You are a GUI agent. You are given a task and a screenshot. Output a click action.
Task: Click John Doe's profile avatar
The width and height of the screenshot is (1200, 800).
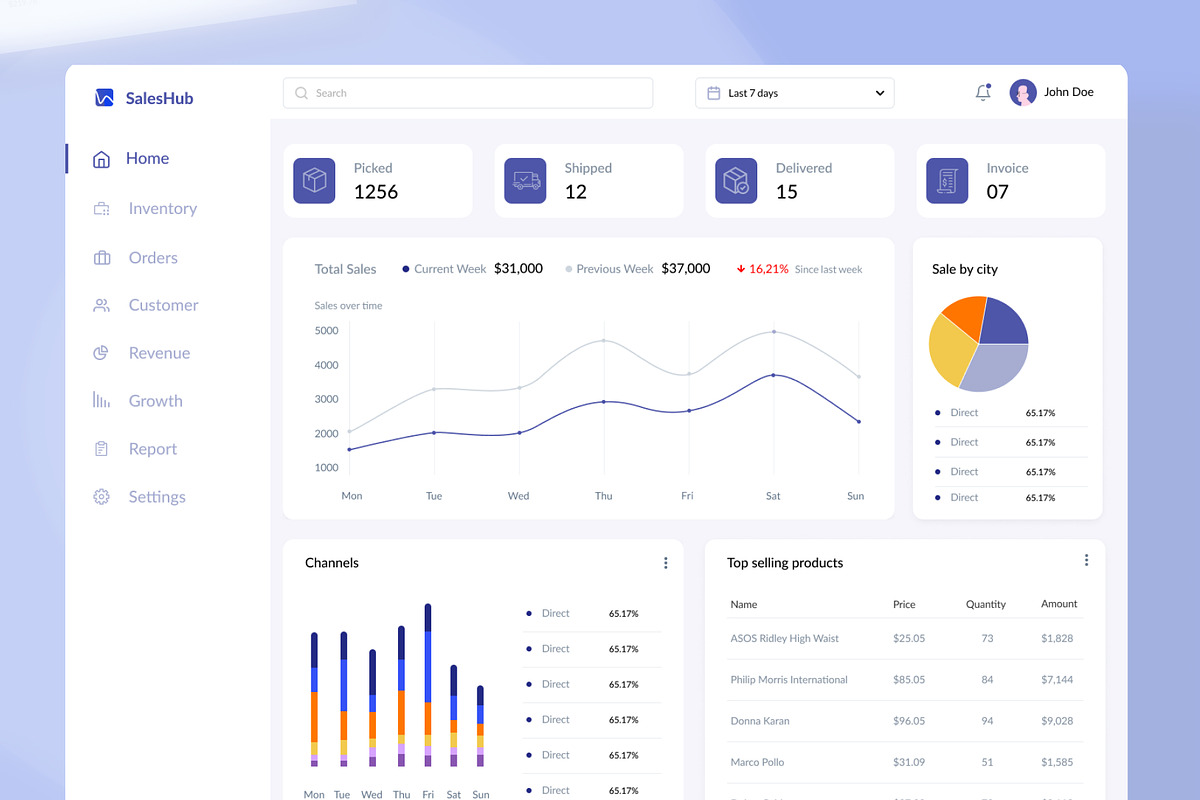[1023, 93]
